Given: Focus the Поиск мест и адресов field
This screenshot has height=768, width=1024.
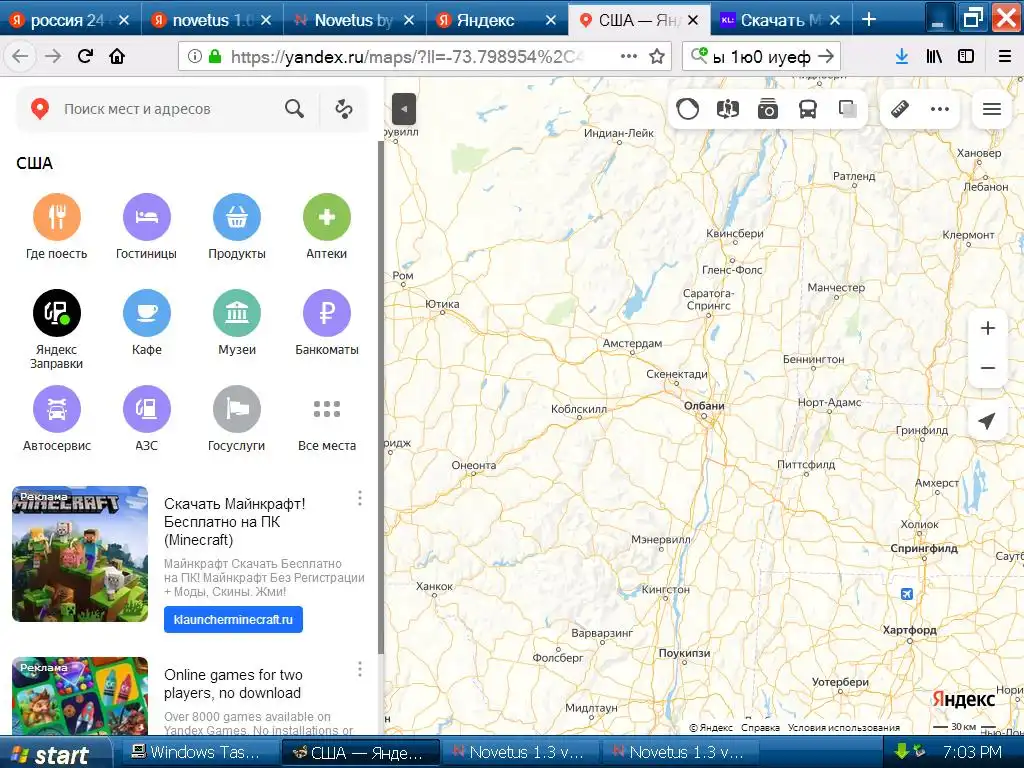Looking at the screenshot, I should (170, 109).
